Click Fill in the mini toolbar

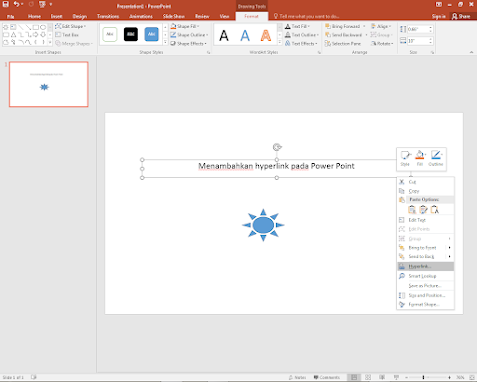(x=420, y=159)
